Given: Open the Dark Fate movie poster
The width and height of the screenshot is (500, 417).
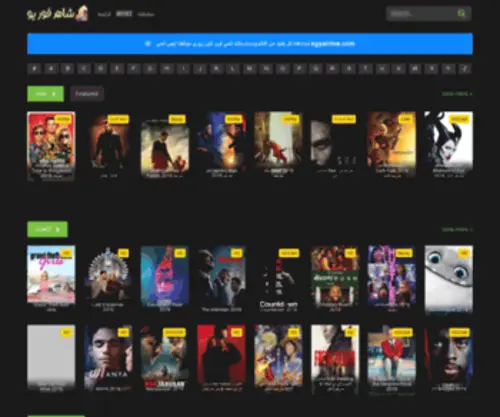Looking at the screenshot, I should tap(392, 146).
